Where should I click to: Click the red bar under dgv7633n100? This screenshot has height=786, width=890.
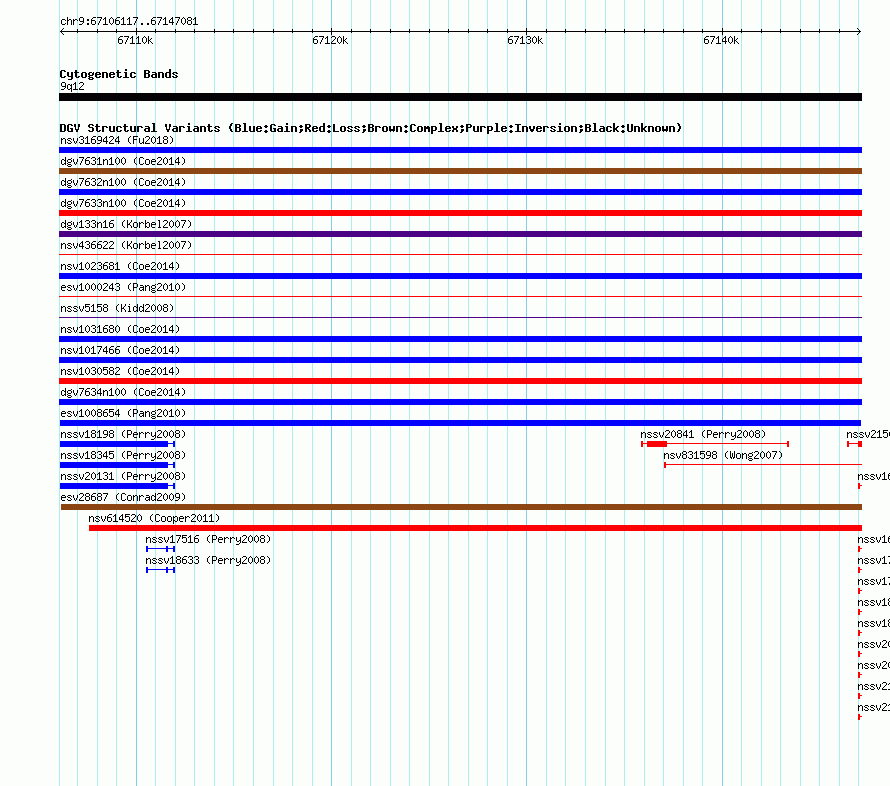point(460,213)
